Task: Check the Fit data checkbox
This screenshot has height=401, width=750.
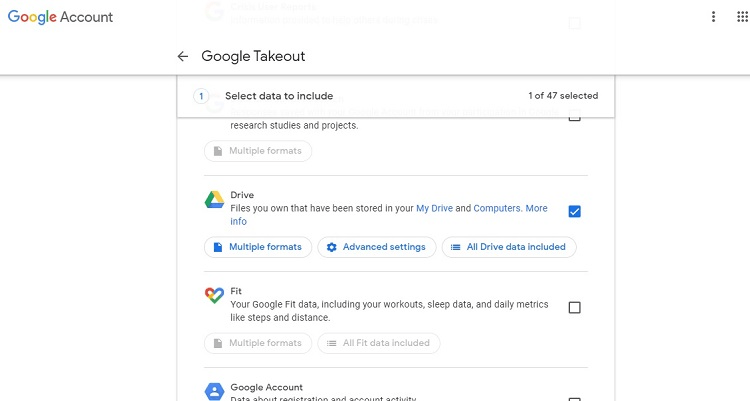Action: coord(574,307)
